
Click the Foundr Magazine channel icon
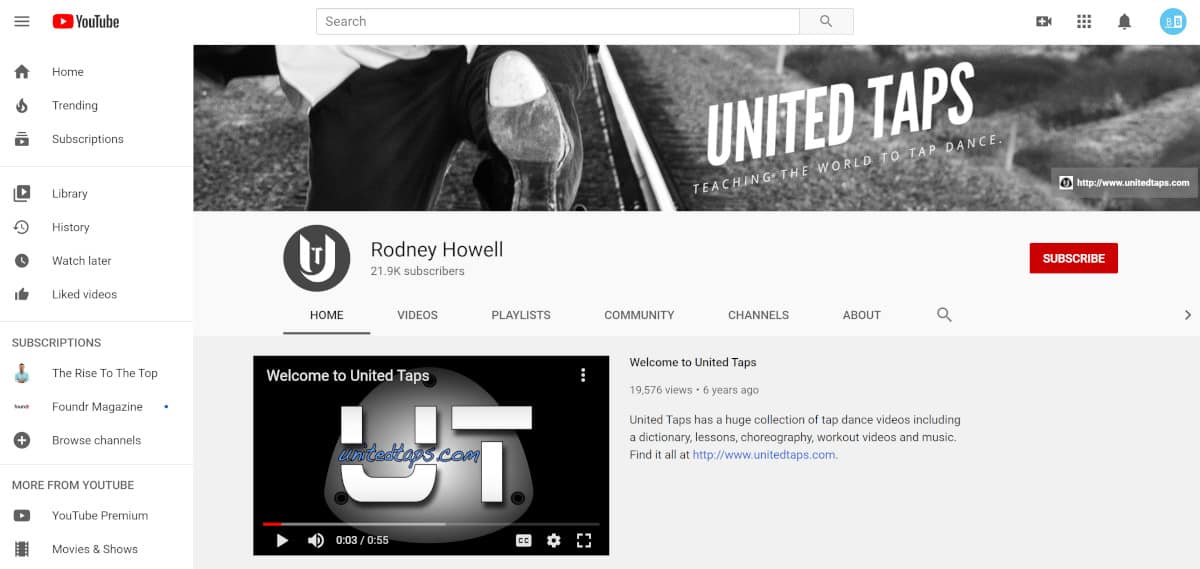(x=22, y=407)
